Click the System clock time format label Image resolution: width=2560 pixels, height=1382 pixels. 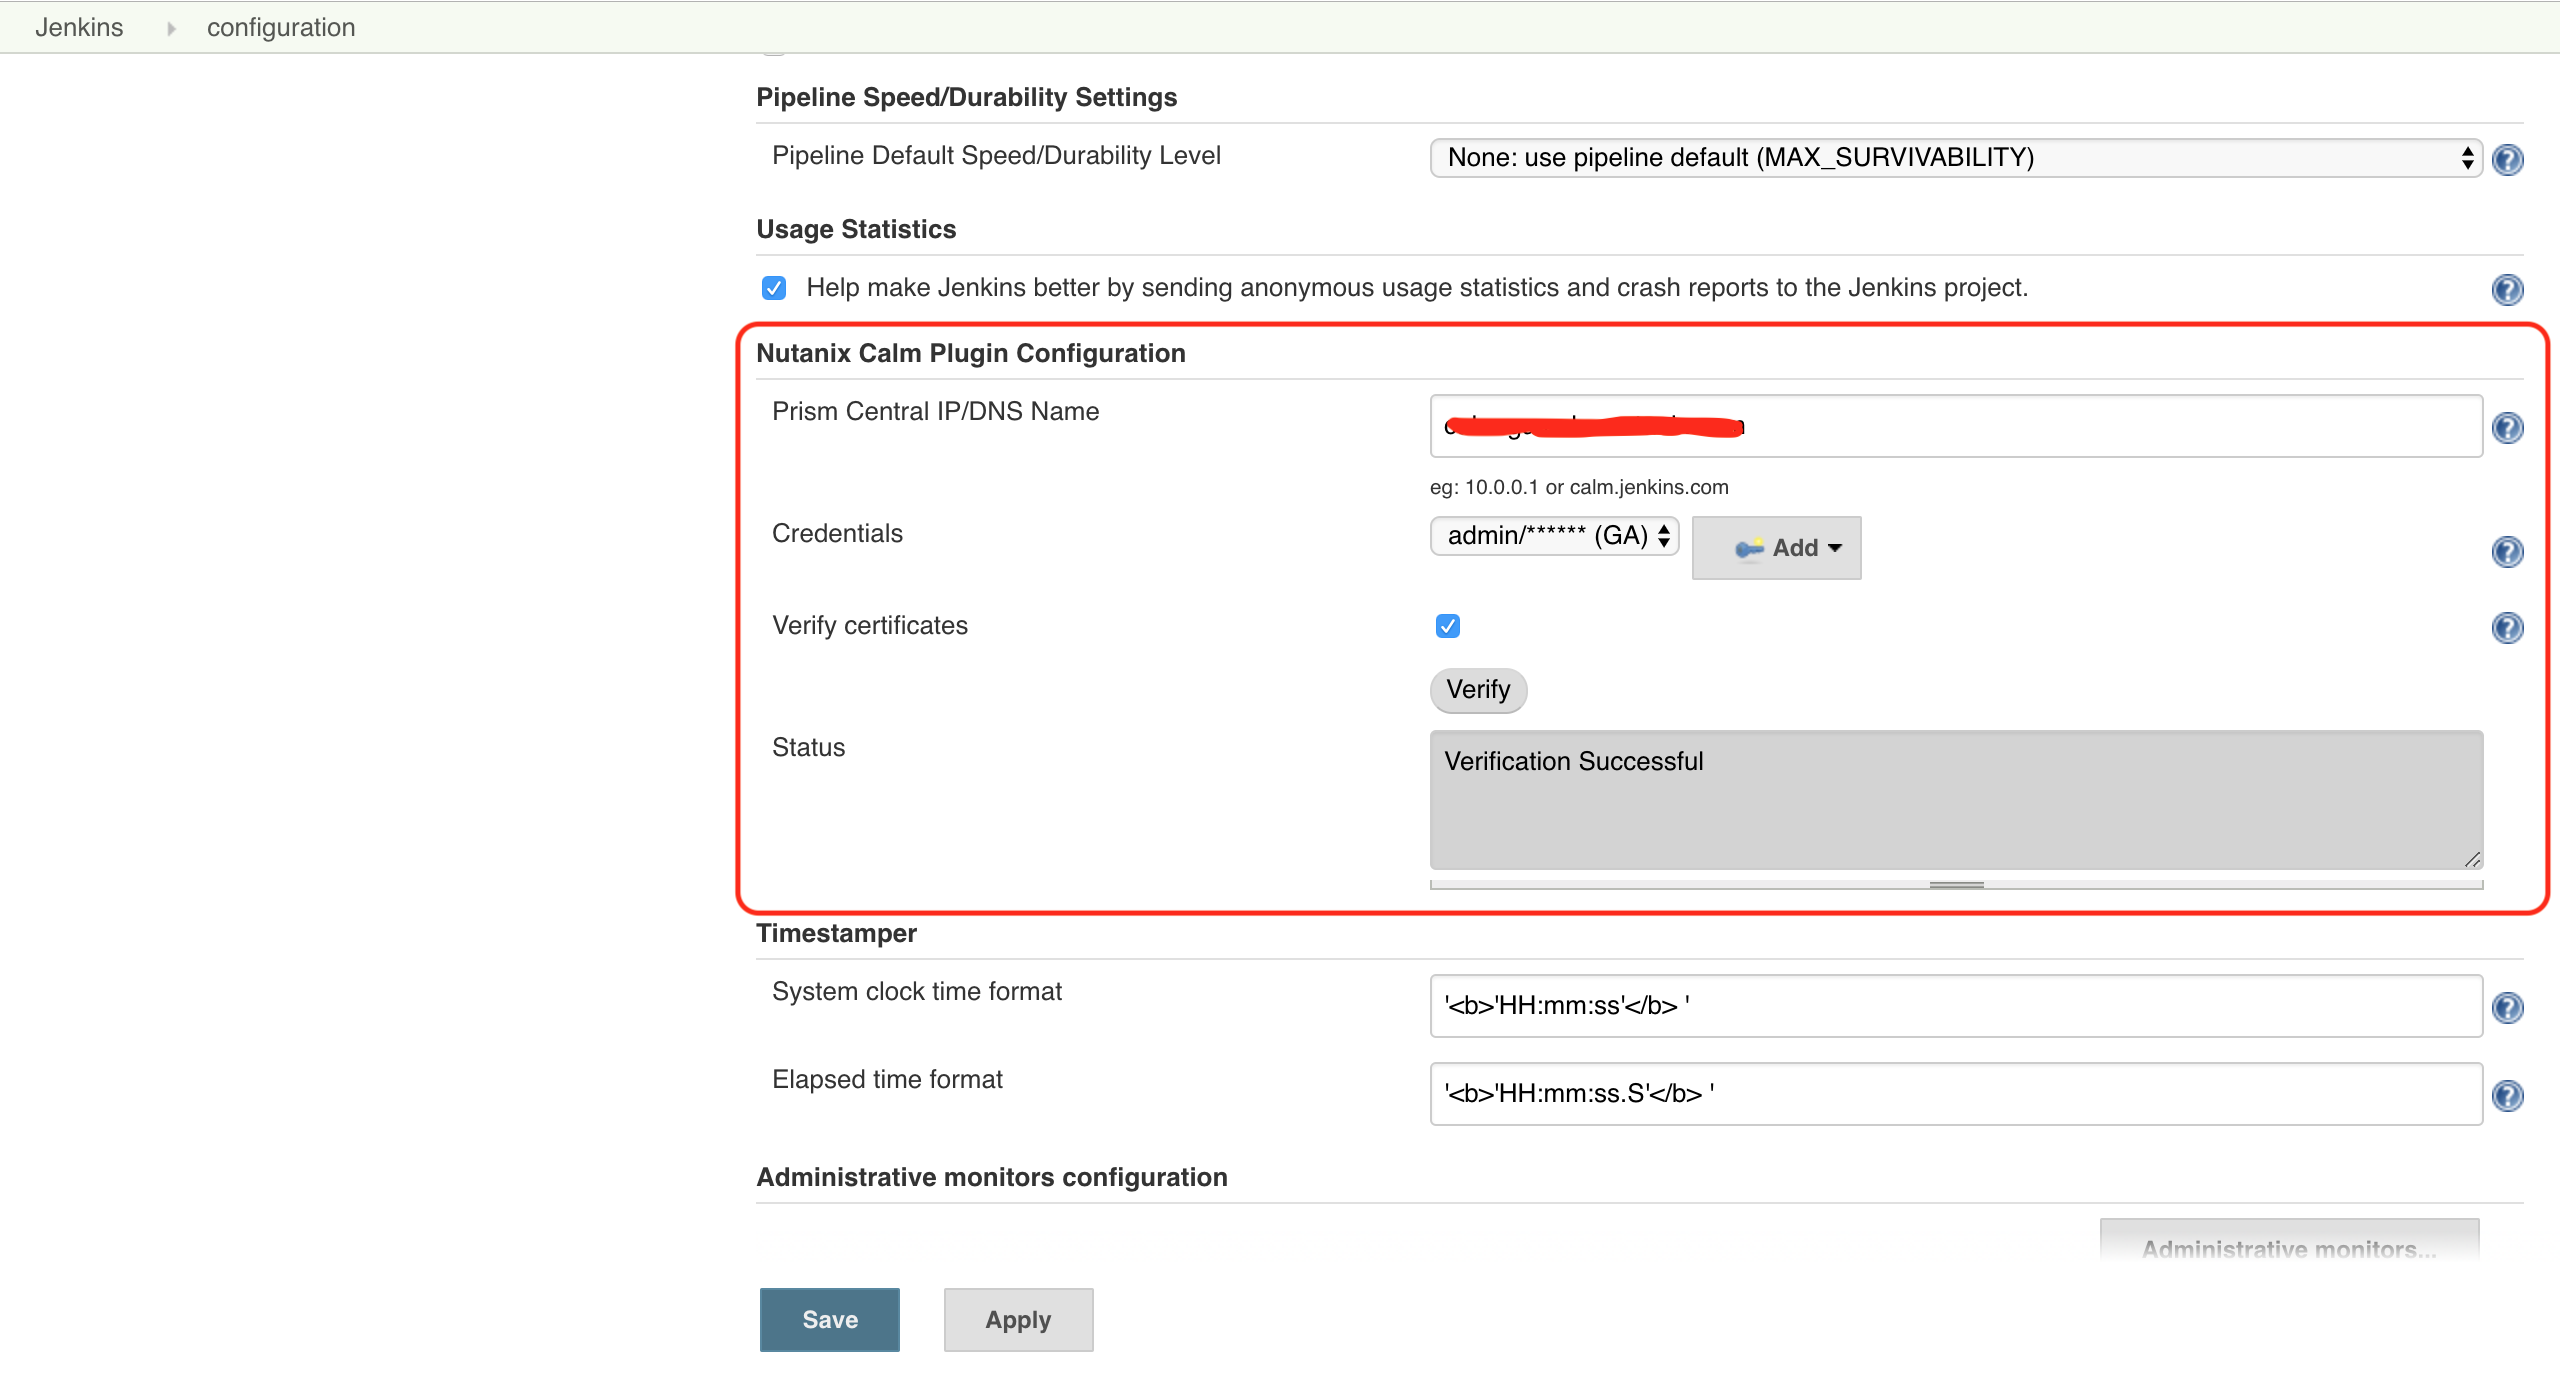pyautogui.click(x=917, y=991)
